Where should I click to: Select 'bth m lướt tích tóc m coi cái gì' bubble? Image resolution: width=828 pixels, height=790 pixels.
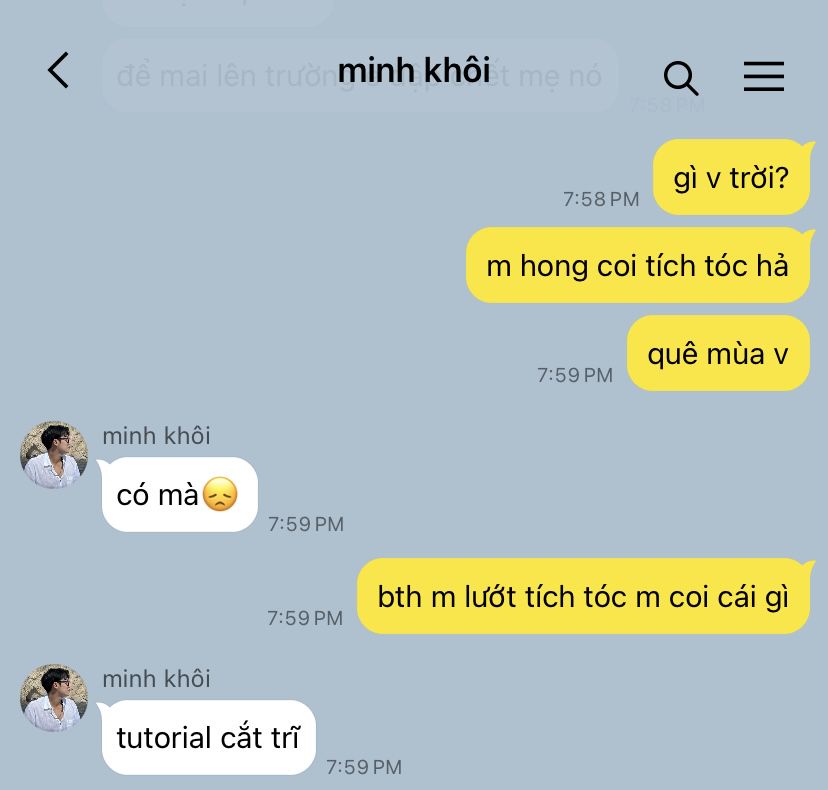point(584,596)
